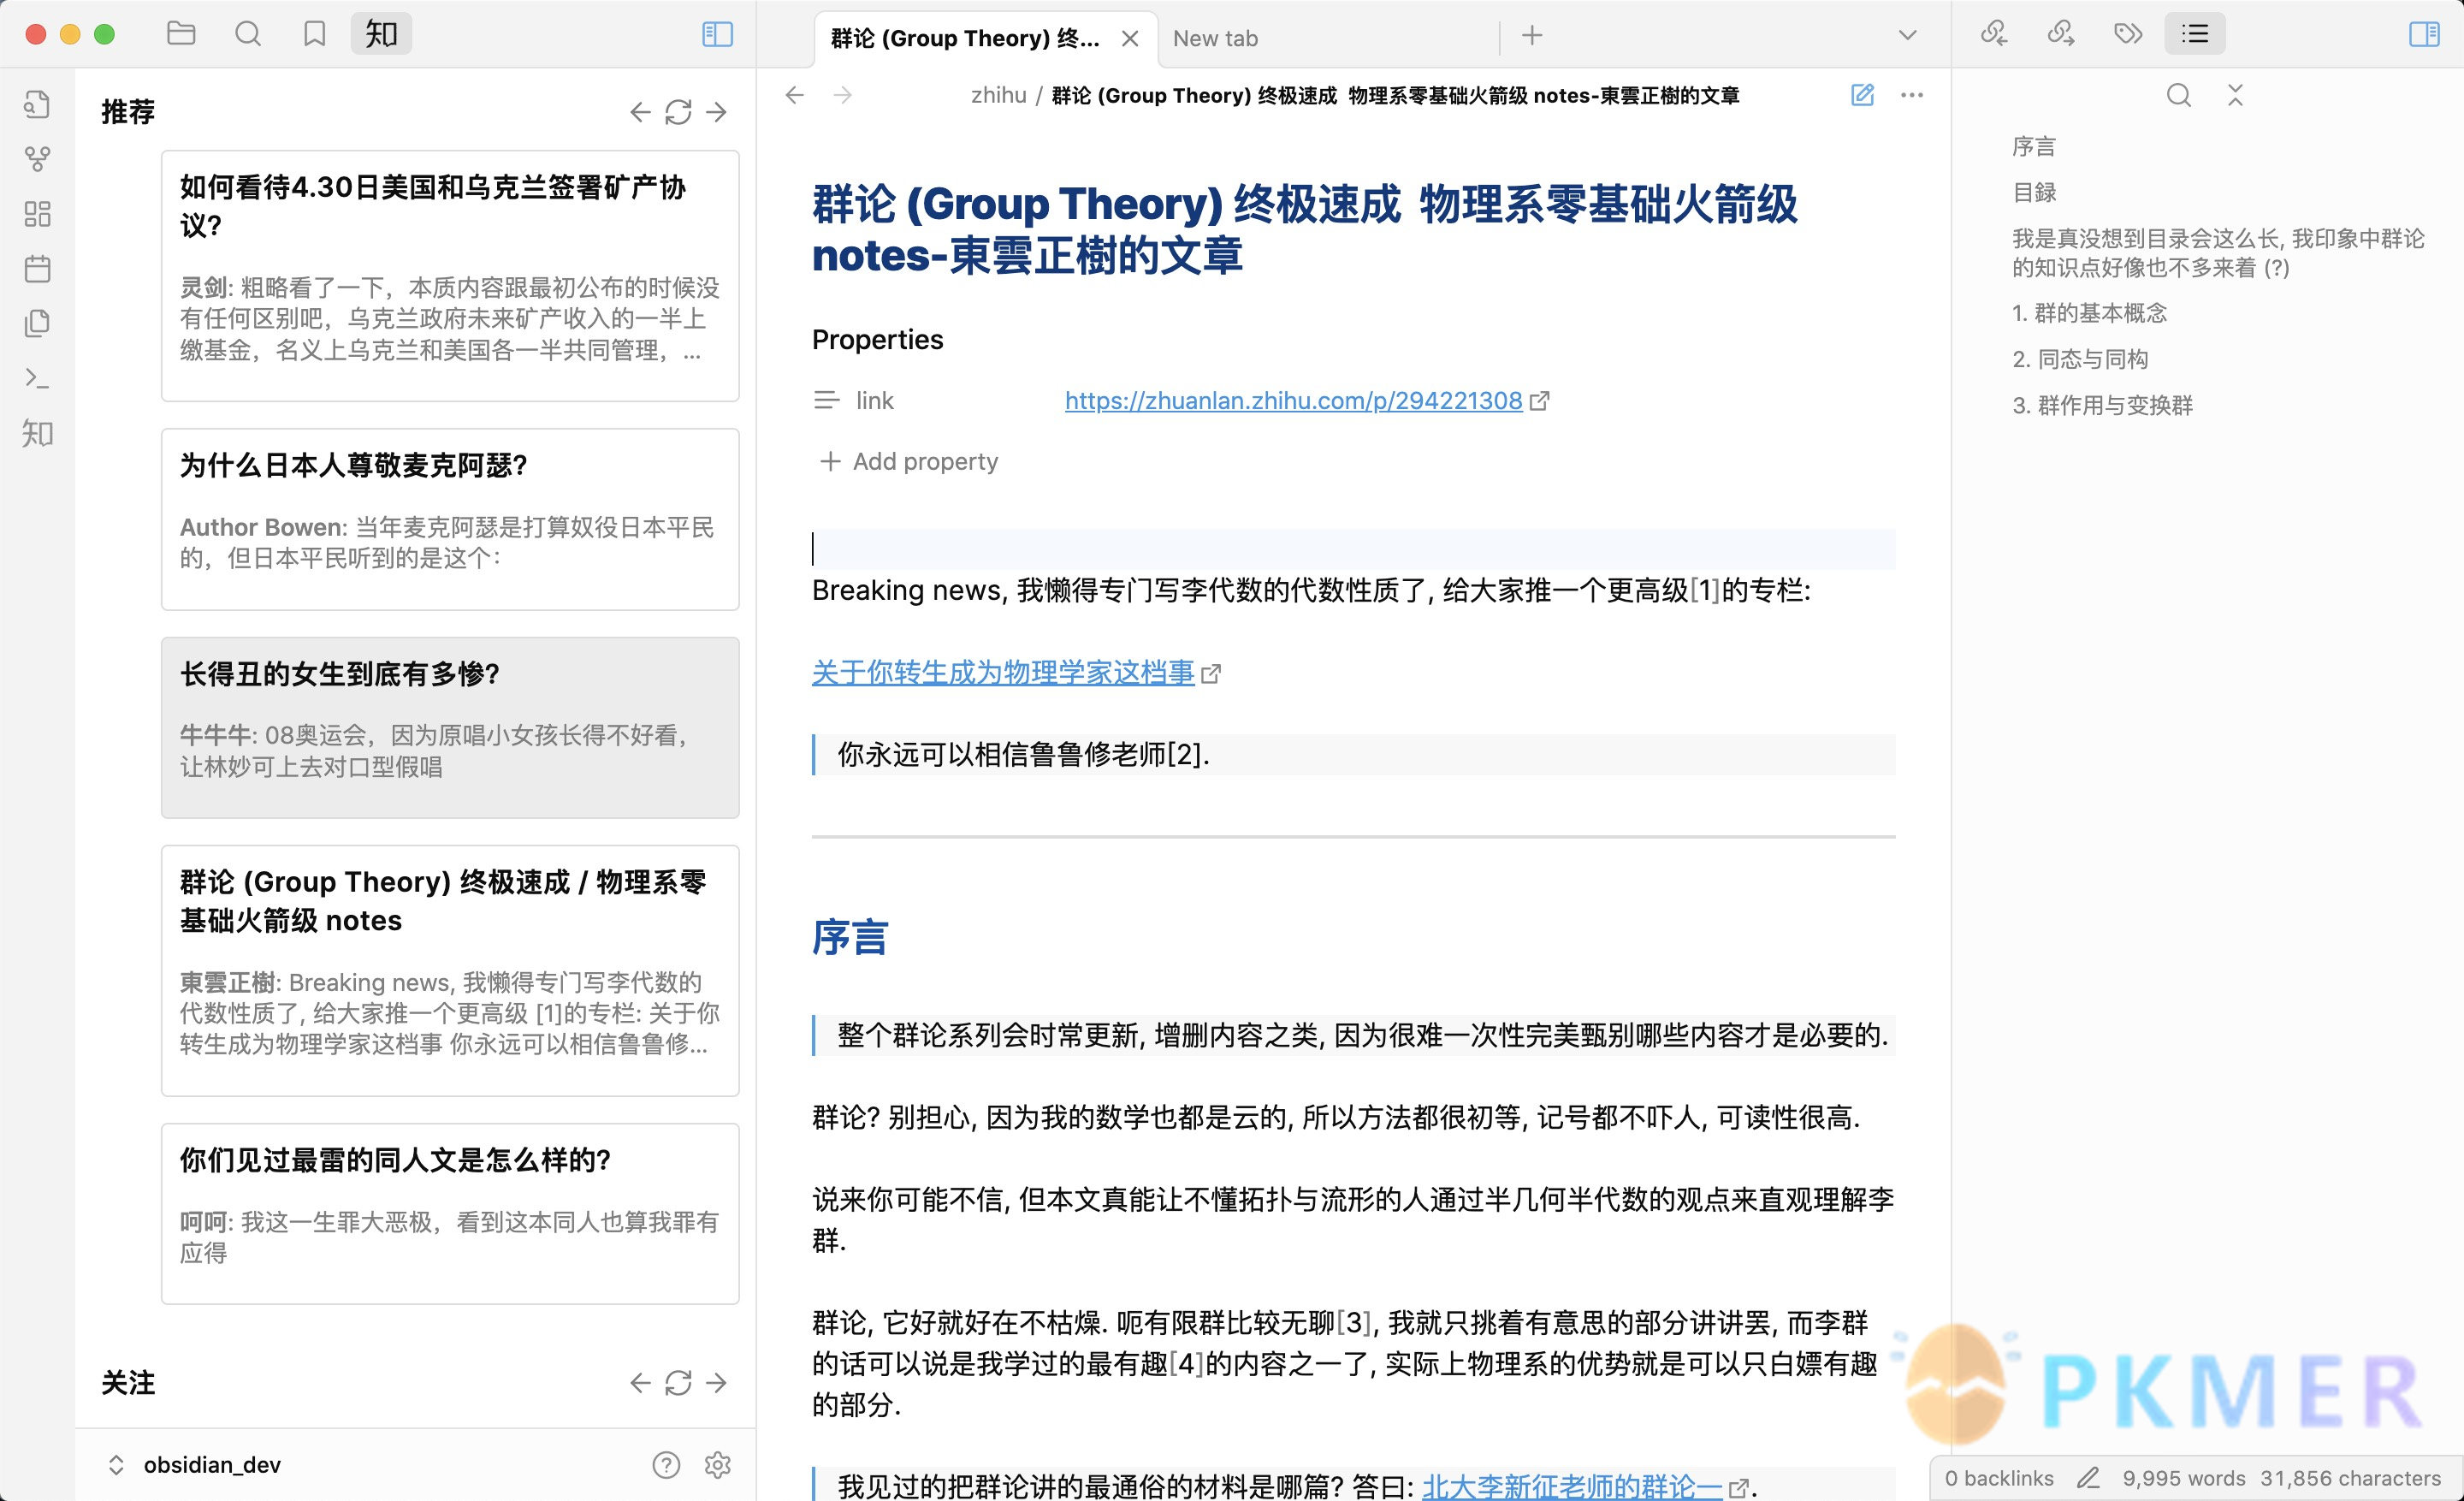Switch to the New tab
Screen dimensions: 2464x1501
tap(1214, 38)
